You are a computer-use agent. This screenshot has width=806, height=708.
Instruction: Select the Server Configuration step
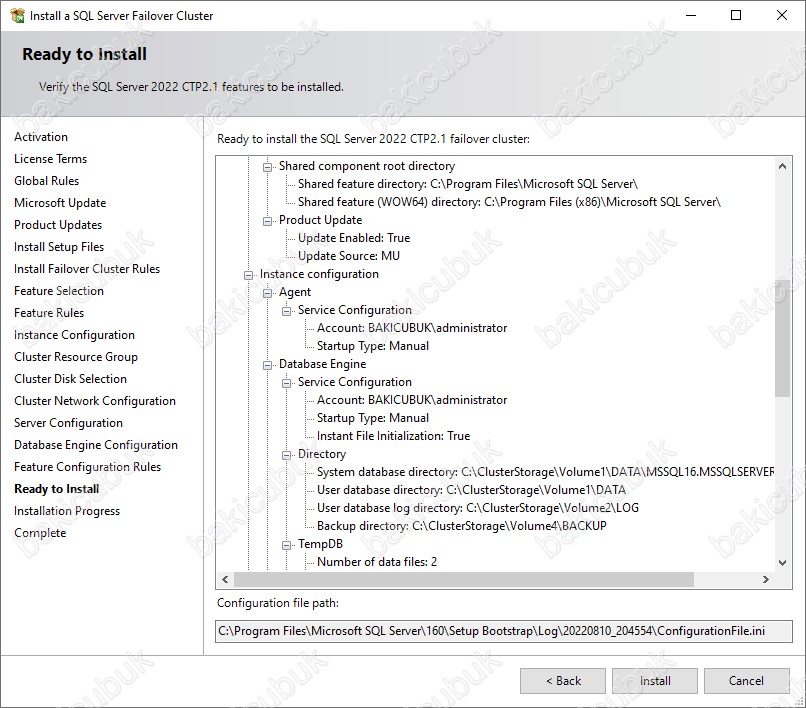click(x=68, y=423)
